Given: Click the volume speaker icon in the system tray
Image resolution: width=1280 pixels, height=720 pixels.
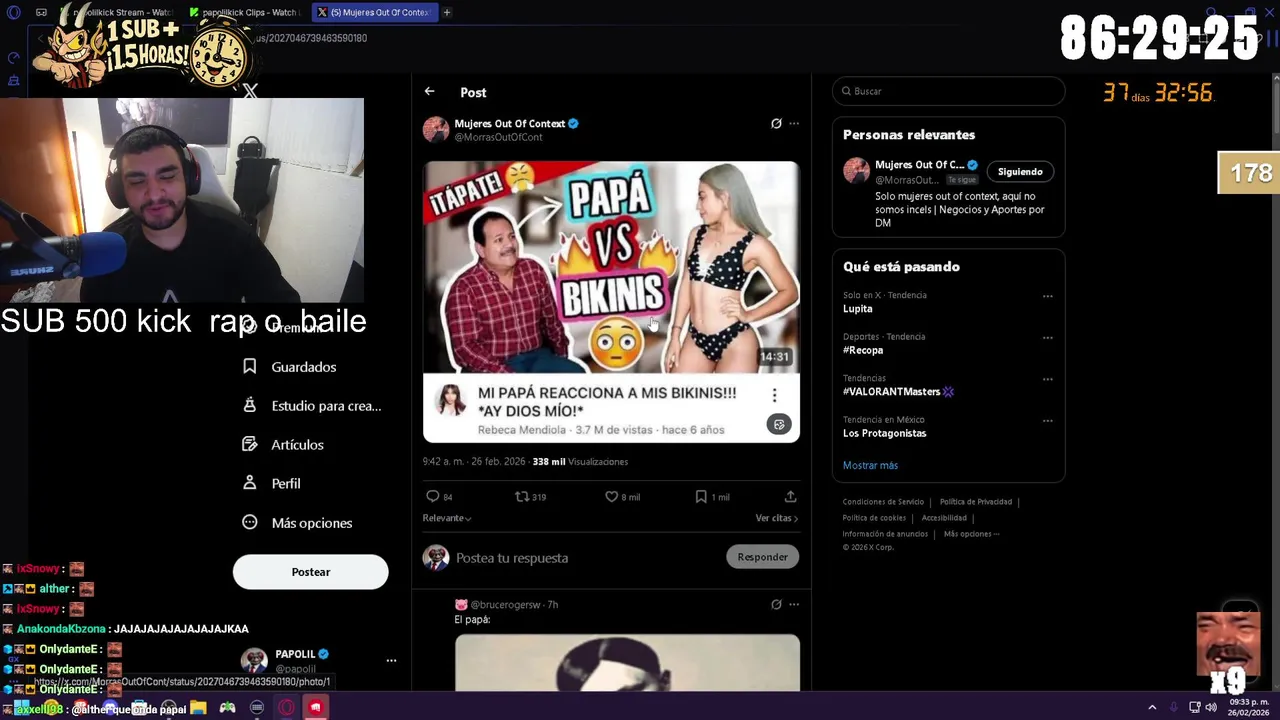Looking at the screenshot, I should pos(1211,707).
